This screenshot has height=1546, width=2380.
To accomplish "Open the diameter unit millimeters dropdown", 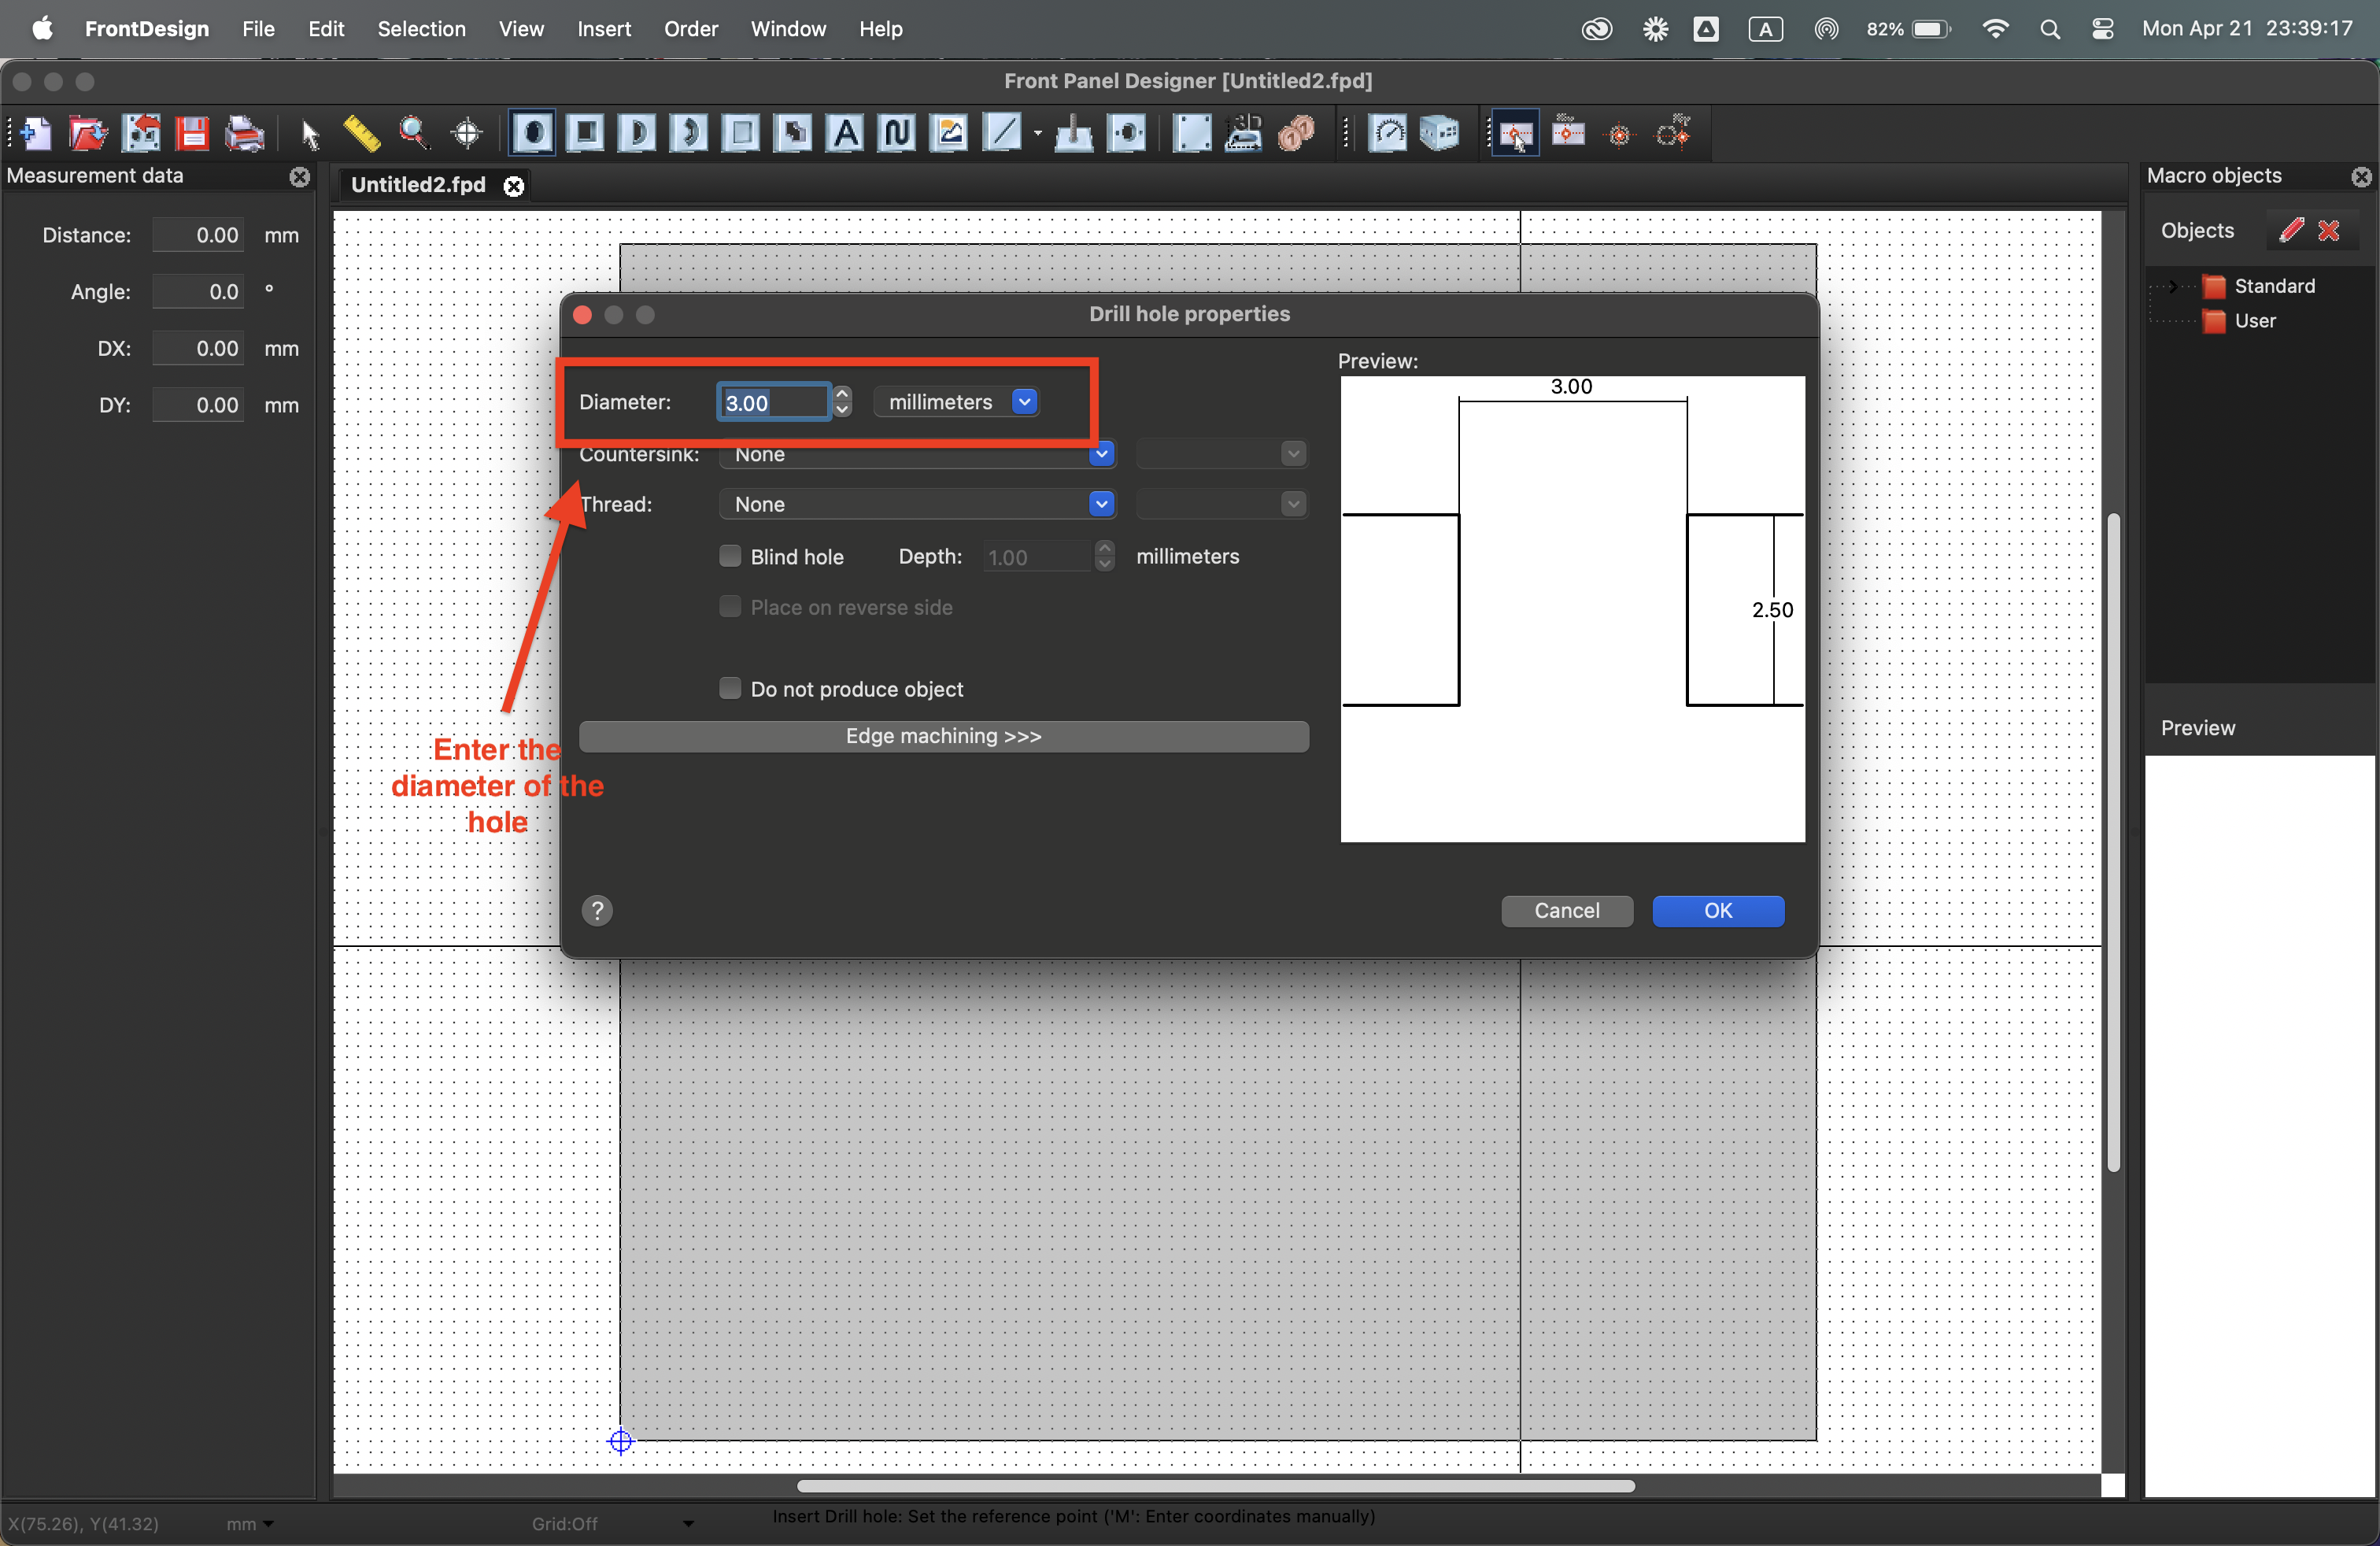I will coord(957,402).
